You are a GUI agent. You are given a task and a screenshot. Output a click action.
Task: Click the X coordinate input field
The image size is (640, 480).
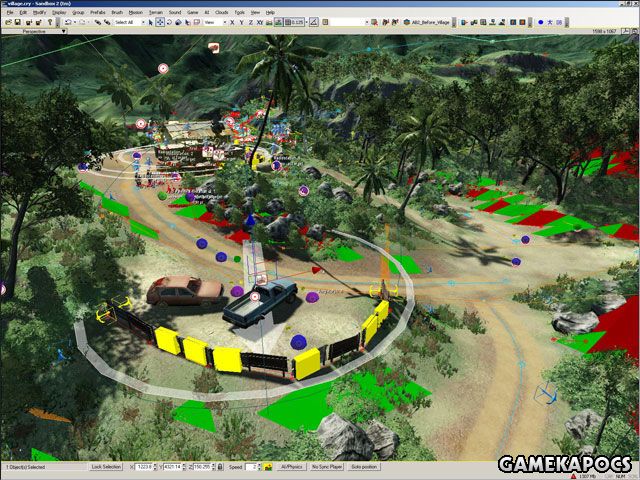(143, 467)
